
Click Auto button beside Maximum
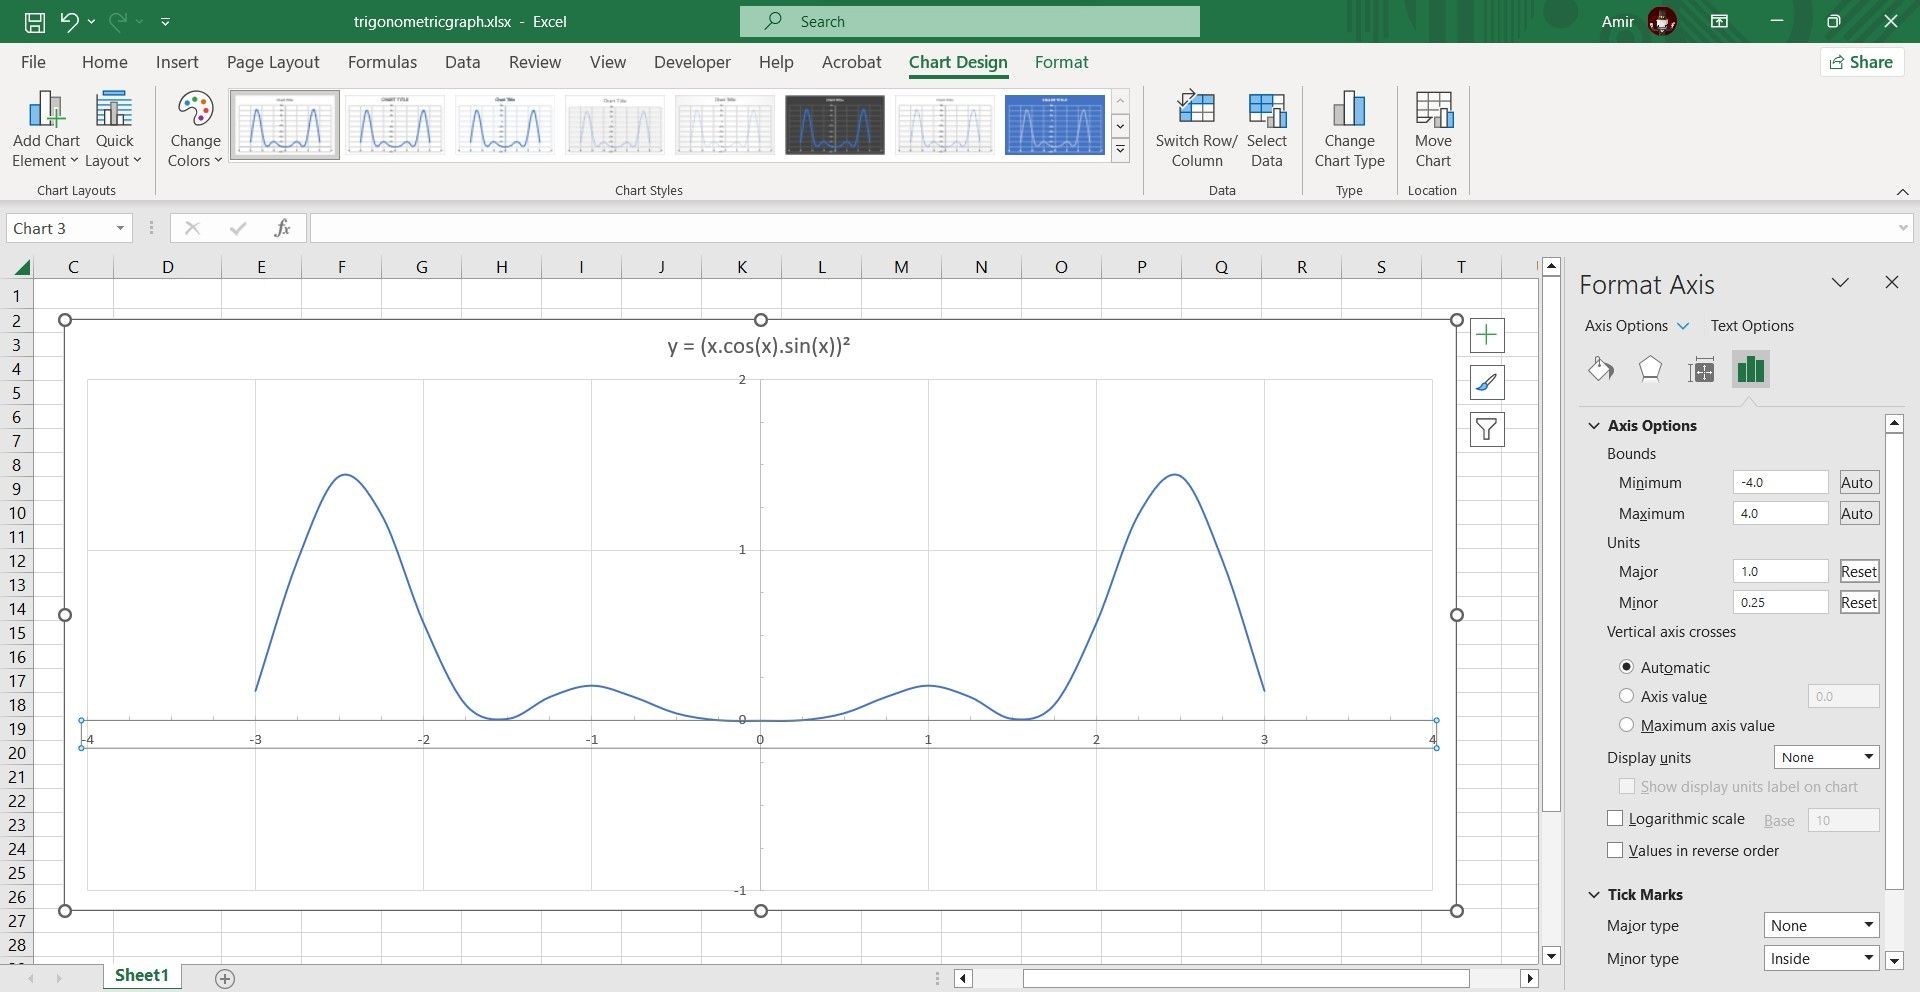coord(1857,514)
